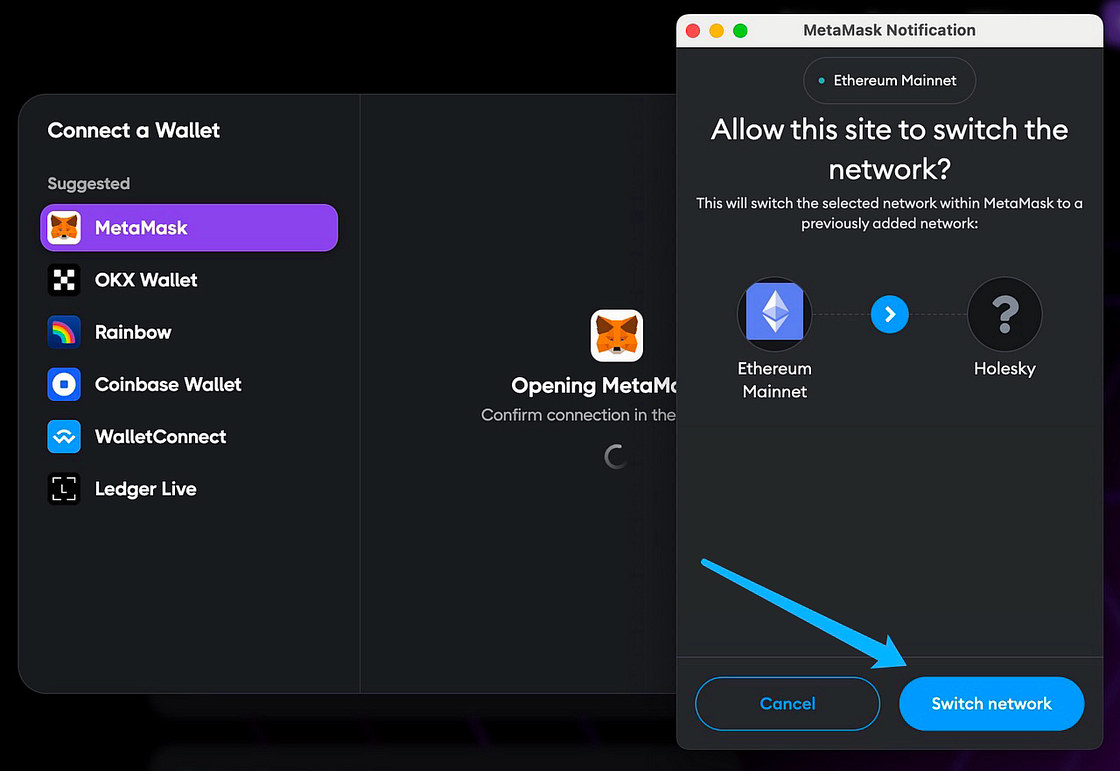Click the loading spinner under Opening MetaMask
The image size is (1120, 771).
[x=617, y=456]
